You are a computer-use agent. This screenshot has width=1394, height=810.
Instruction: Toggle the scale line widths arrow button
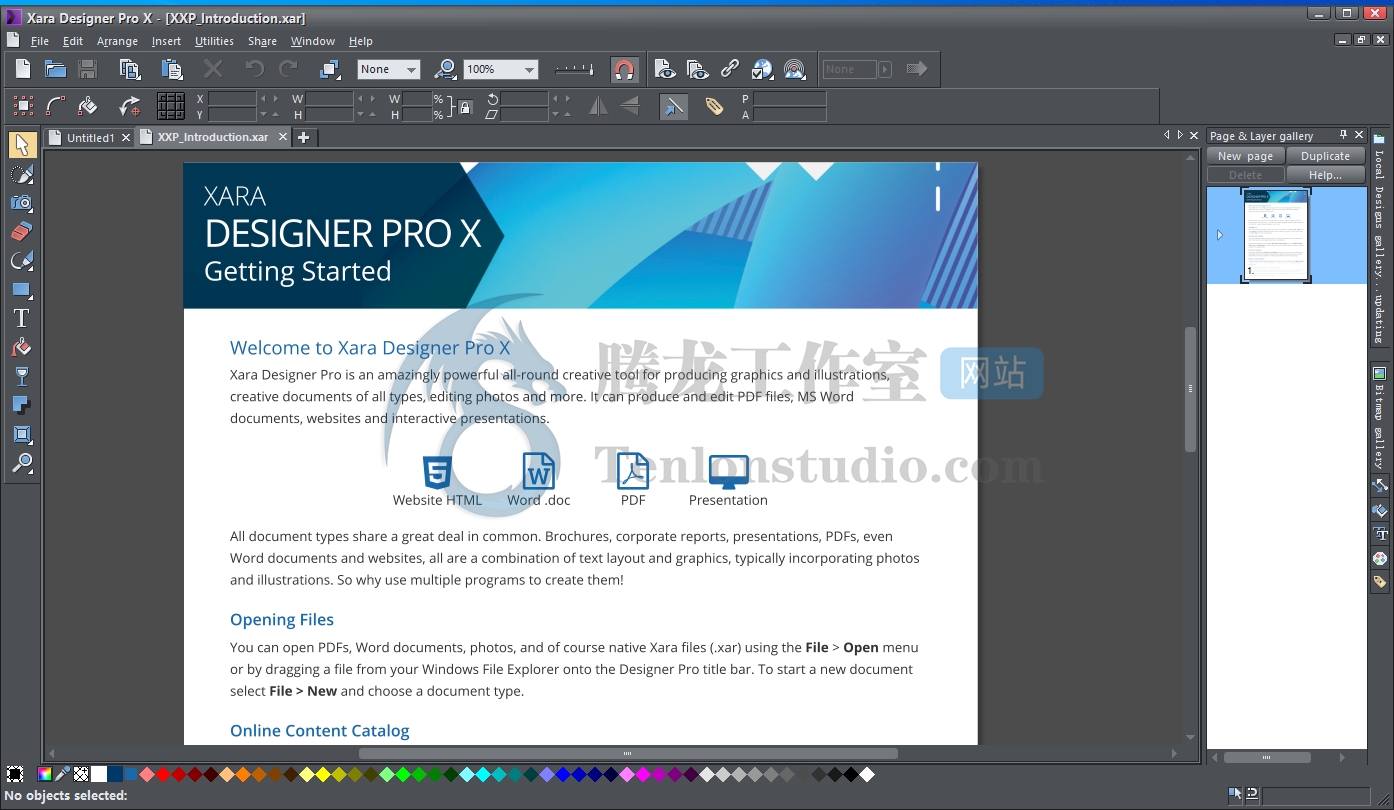(x=674, y=106)
